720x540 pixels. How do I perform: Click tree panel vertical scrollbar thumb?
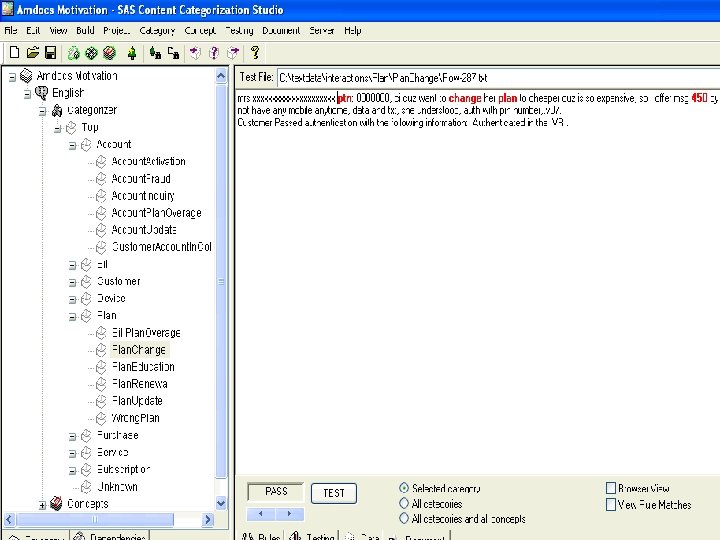coord(221,281)
